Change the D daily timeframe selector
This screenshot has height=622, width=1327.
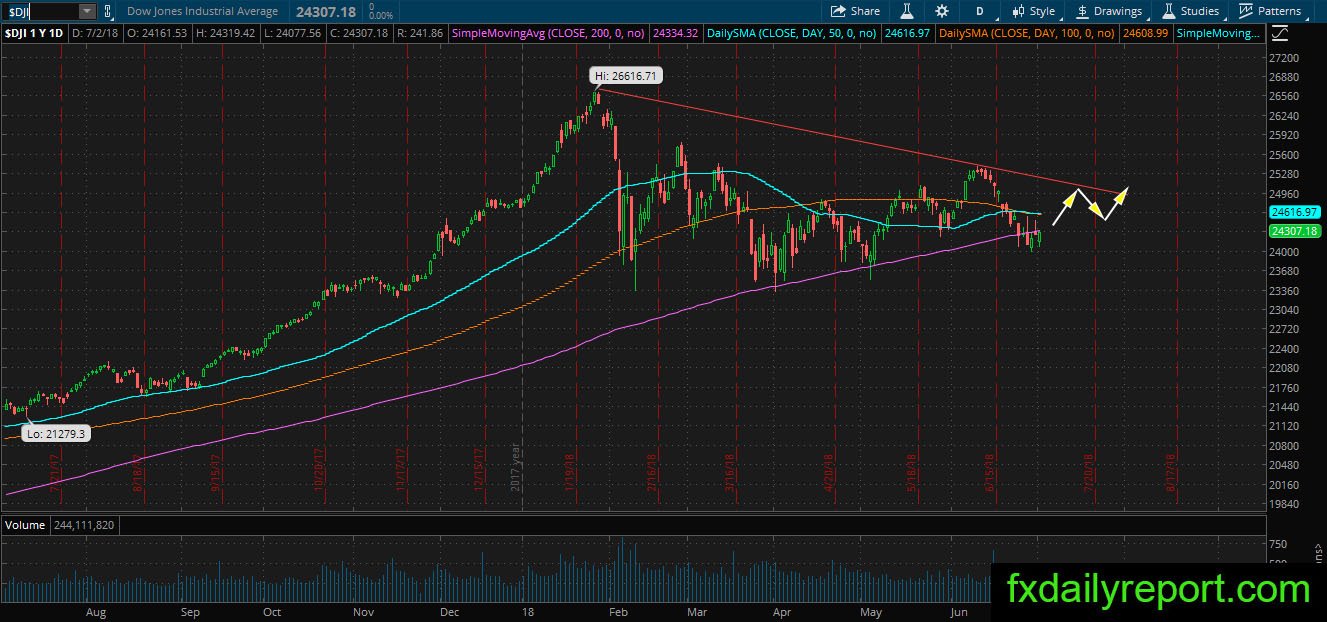(x=980, y=11)
